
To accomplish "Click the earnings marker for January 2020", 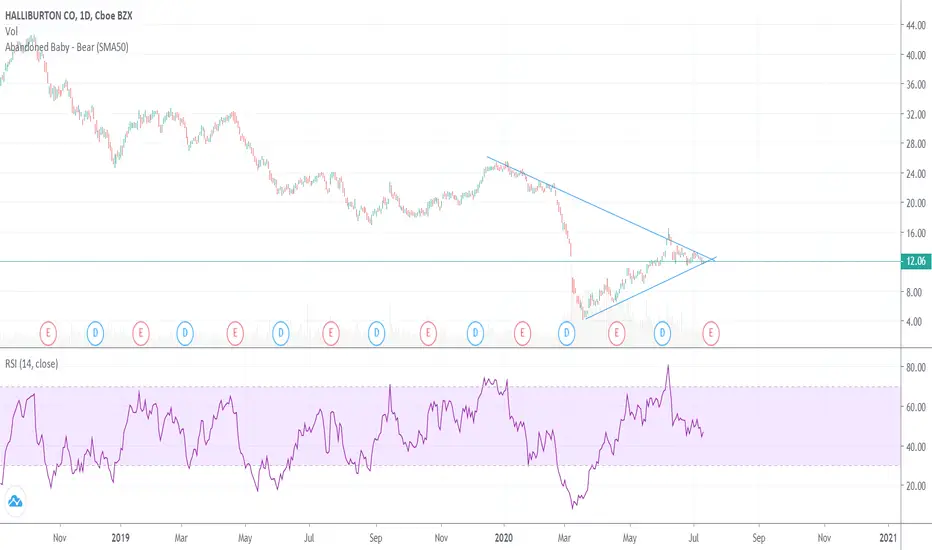I will [x=522, y=334].
